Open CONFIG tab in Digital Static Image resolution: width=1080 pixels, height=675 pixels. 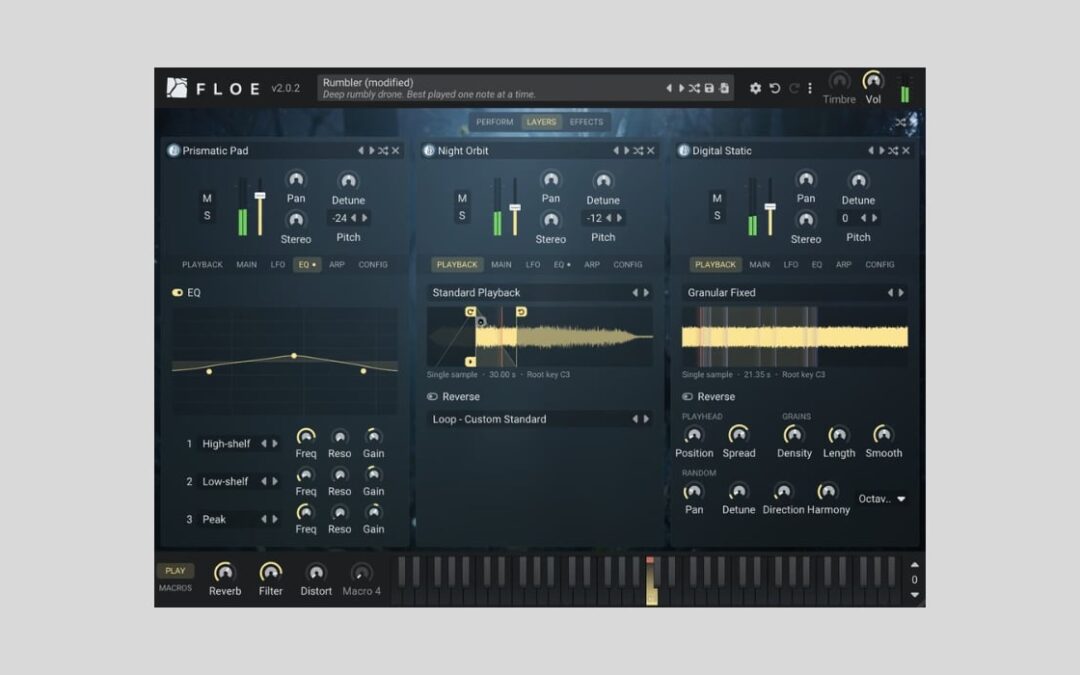click(x=880, y=264)
